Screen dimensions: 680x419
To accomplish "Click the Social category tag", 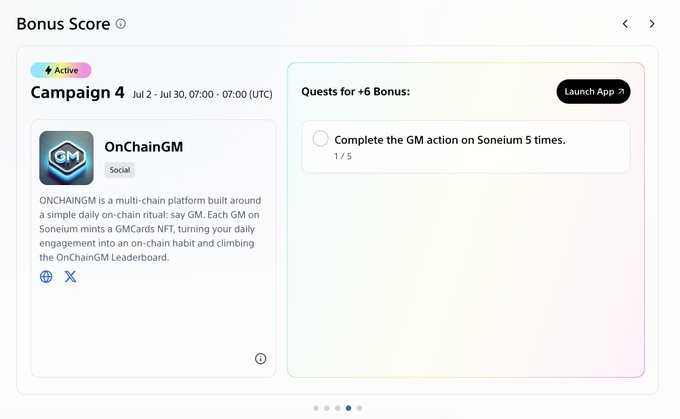I will click(120, 170).
